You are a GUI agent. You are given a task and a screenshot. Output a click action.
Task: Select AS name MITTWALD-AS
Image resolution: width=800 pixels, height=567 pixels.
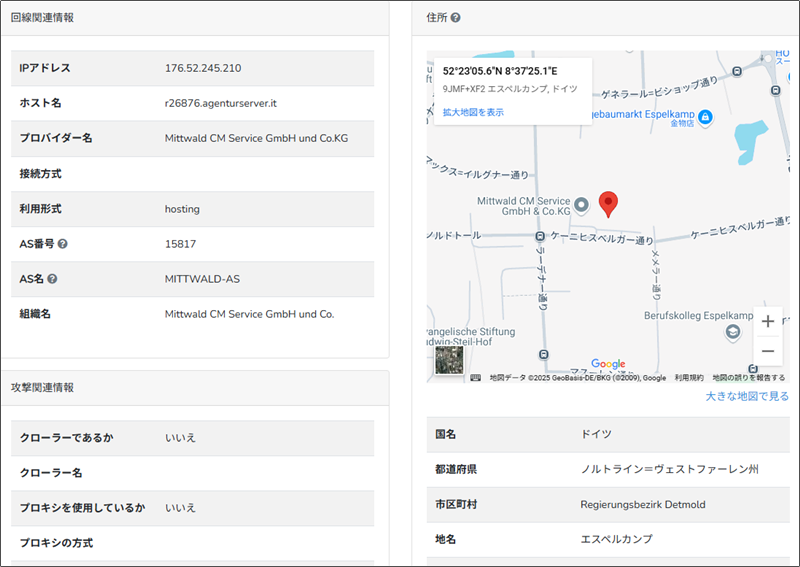[x=202, y=279]
